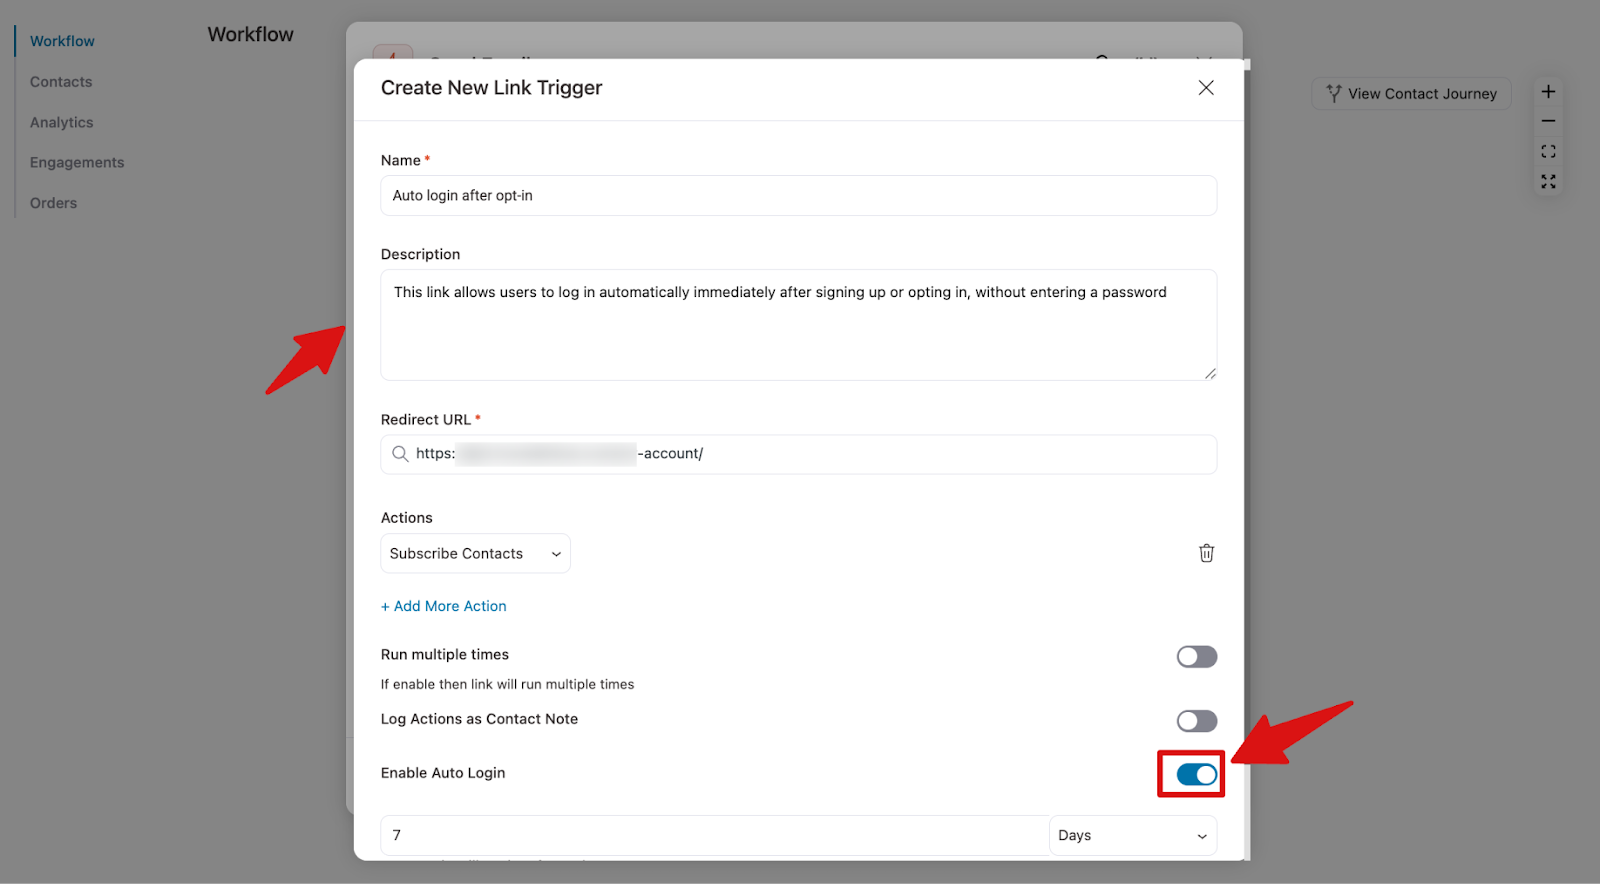Zoom in with the plus icon

click(1548, 92)
